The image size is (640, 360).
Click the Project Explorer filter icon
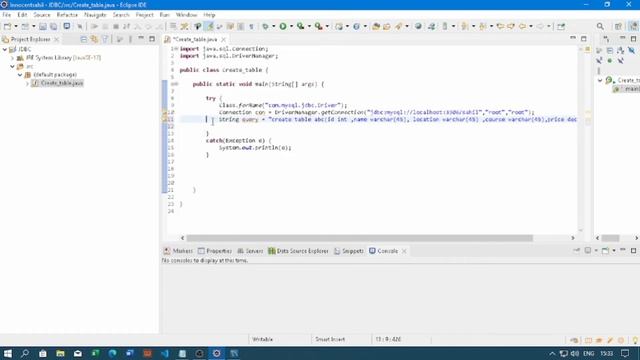point(105,39)
